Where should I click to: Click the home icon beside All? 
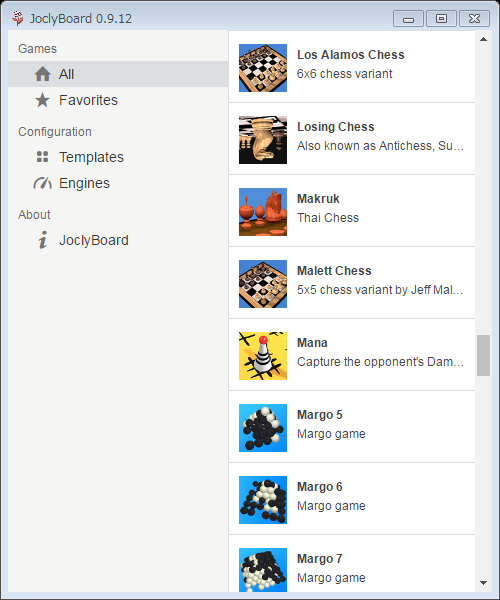point(42,74)
